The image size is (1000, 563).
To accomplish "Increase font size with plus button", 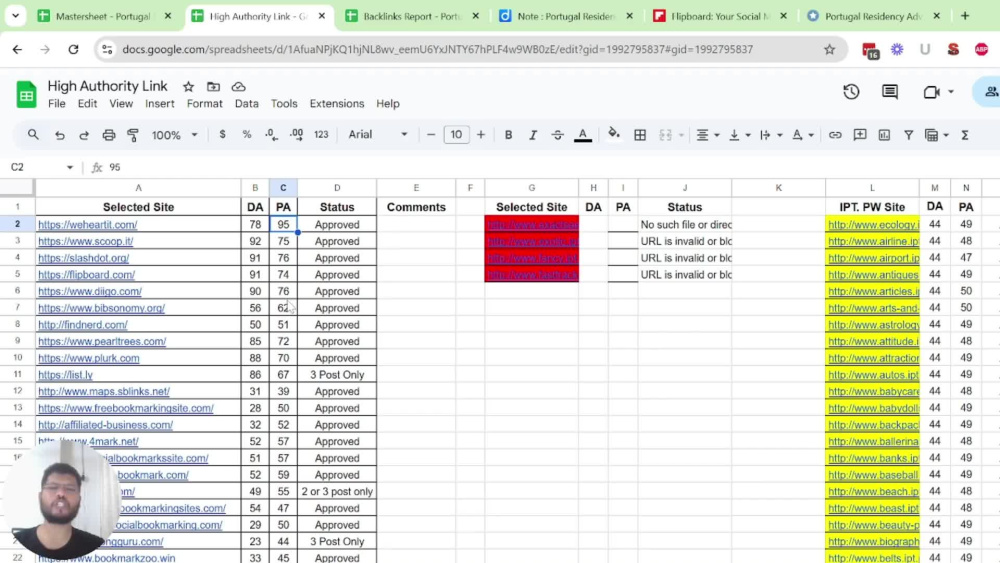I will [481, 135].
